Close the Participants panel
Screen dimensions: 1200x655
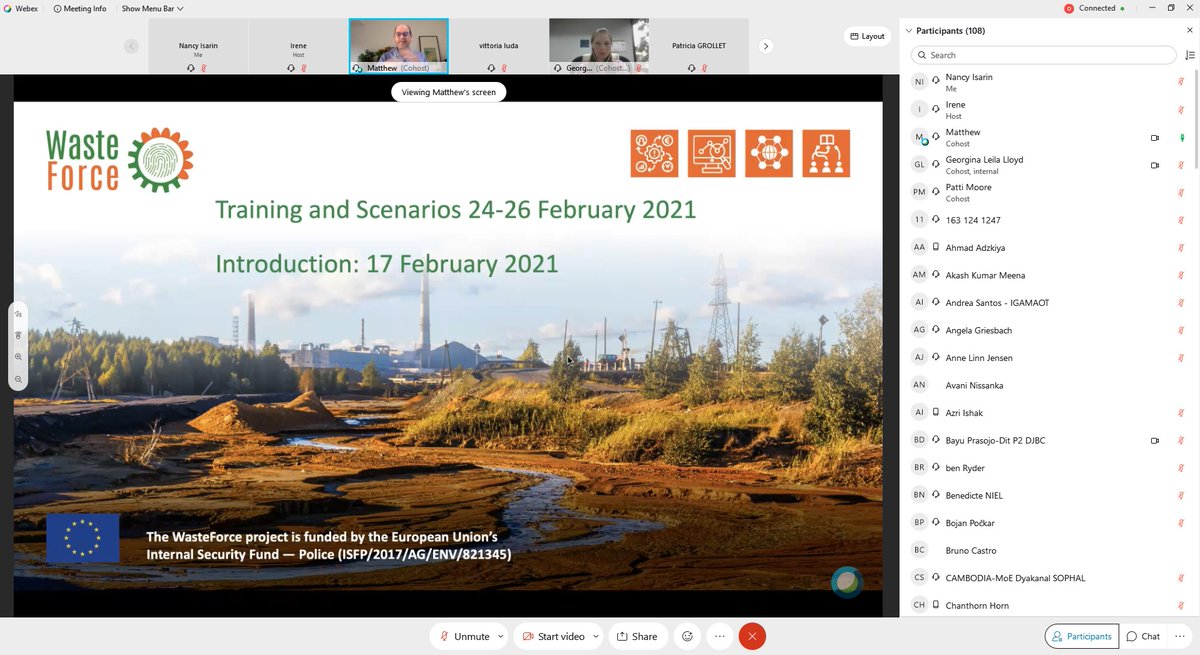click(x=1189, y=30)
